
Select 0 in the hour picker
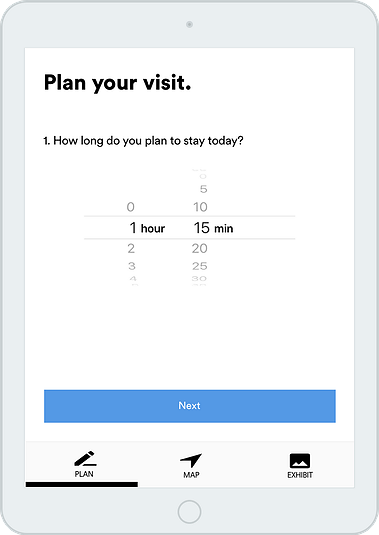pyautogui.click(x=131, y=207)
